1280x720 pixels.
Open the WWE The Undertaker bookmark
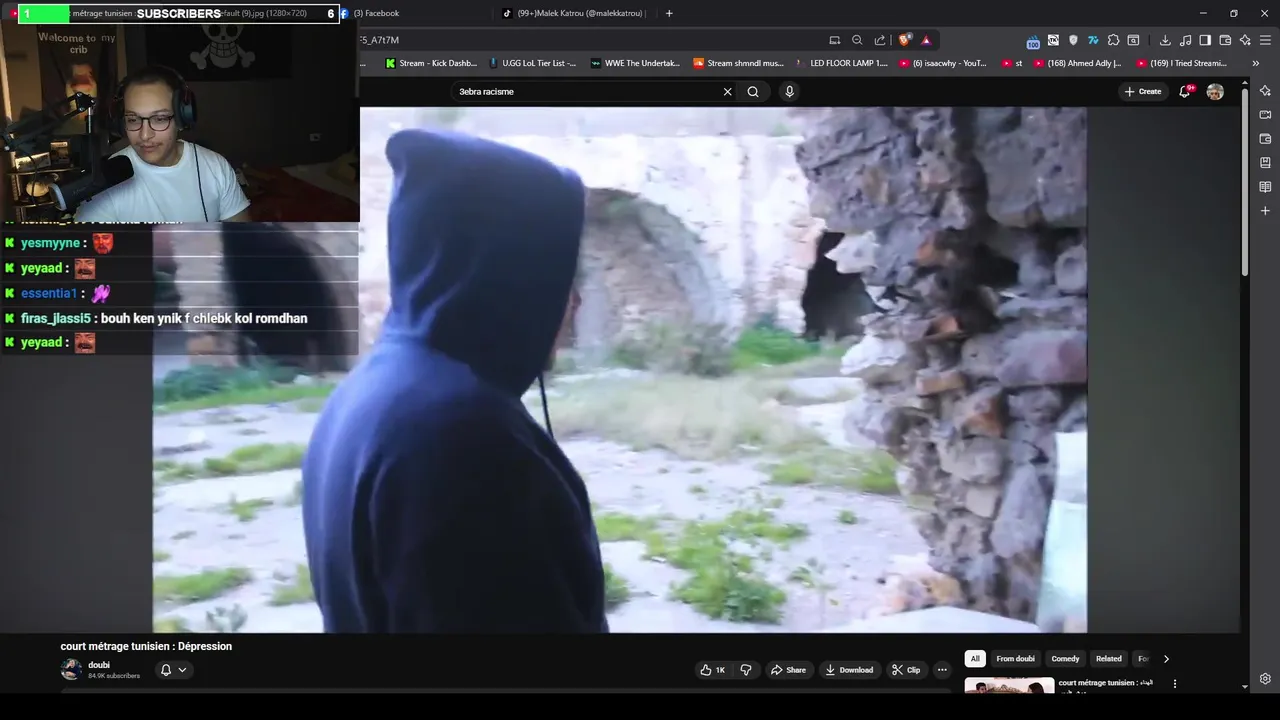(x=636, y=63)
